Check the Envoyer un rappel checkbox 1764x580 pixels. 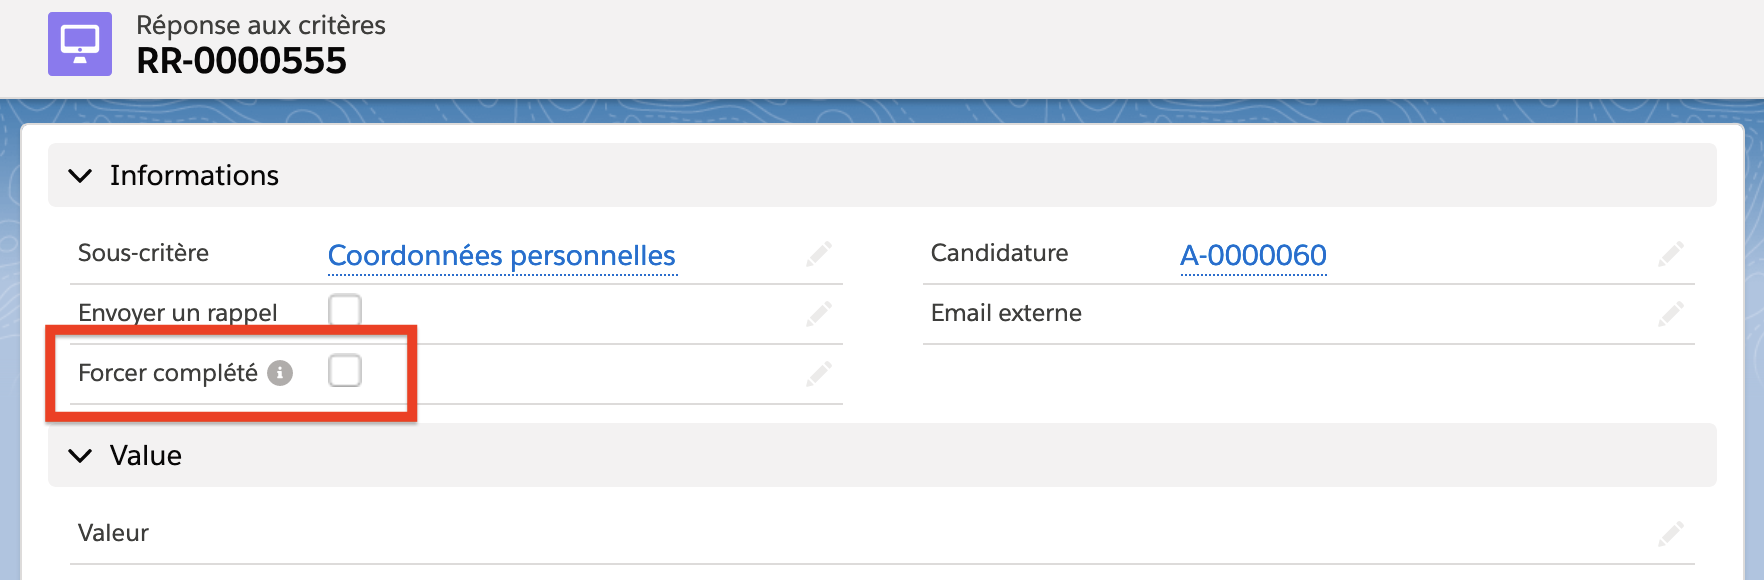pyautogui.click(x=345, y=310)
